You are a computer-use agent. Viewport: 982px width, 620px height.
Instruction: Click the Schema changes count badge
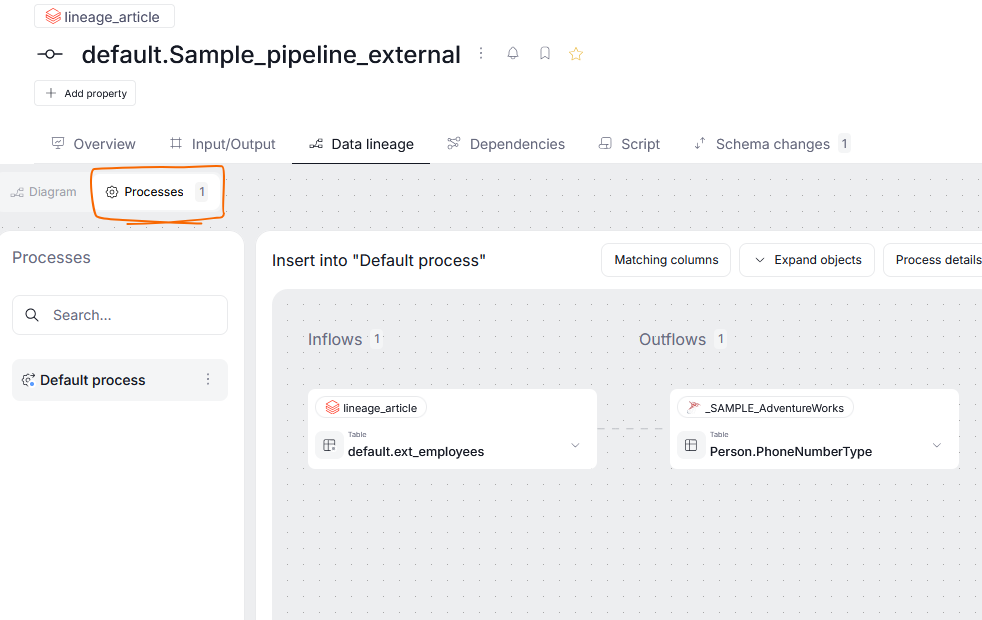point(844,144)
